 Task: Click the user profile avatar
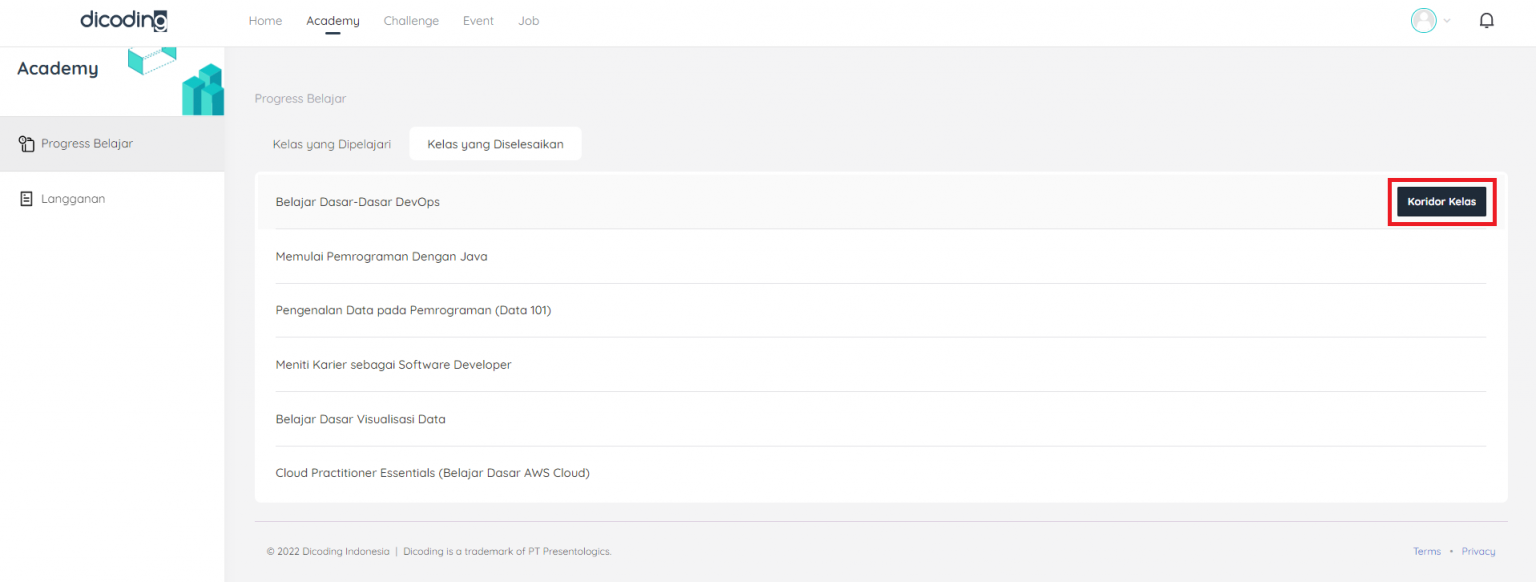(x=1423, y=21)
